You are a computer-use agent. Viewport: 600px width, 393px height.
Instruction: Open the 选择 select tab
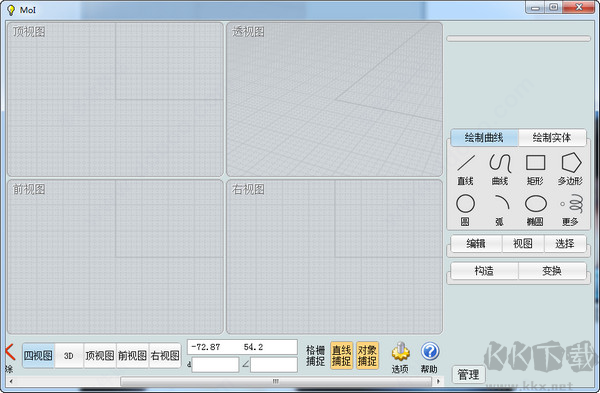click(x=565, y=244)
